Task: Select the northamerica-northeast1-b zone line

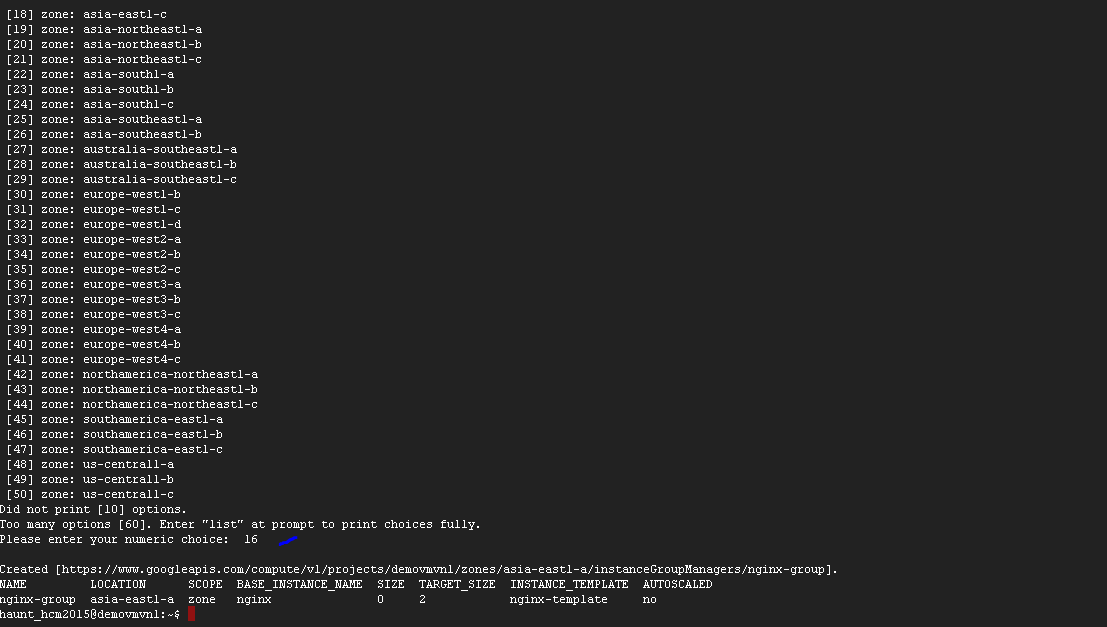Action: click(x=132, y=389)
